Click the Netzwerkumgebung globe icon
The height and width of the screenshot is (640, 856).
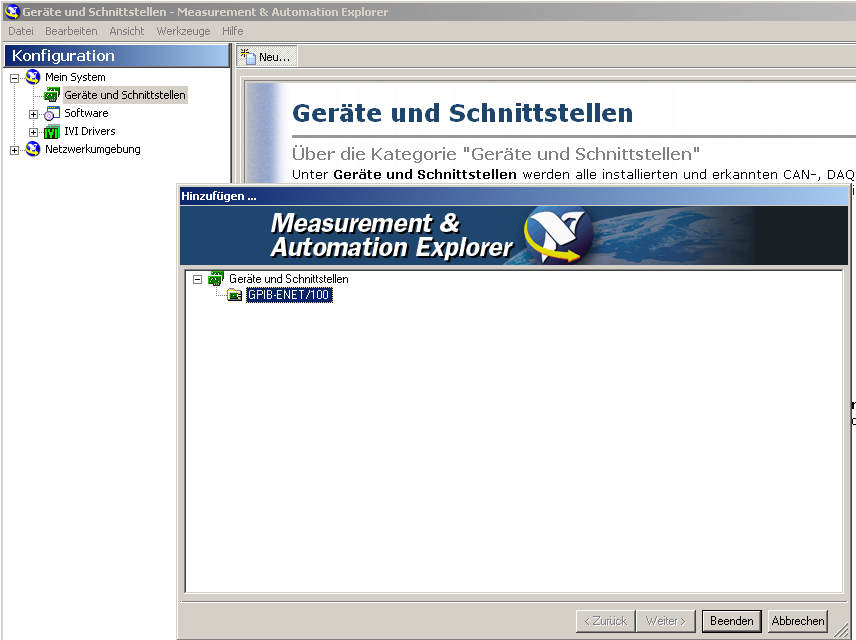[x=33, y=149]
